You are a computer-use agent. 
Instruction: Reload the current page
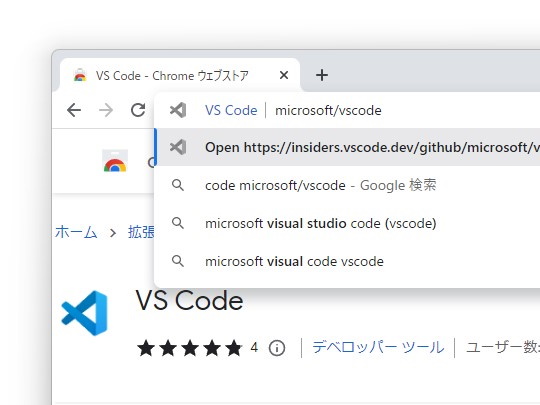point(138,110)
